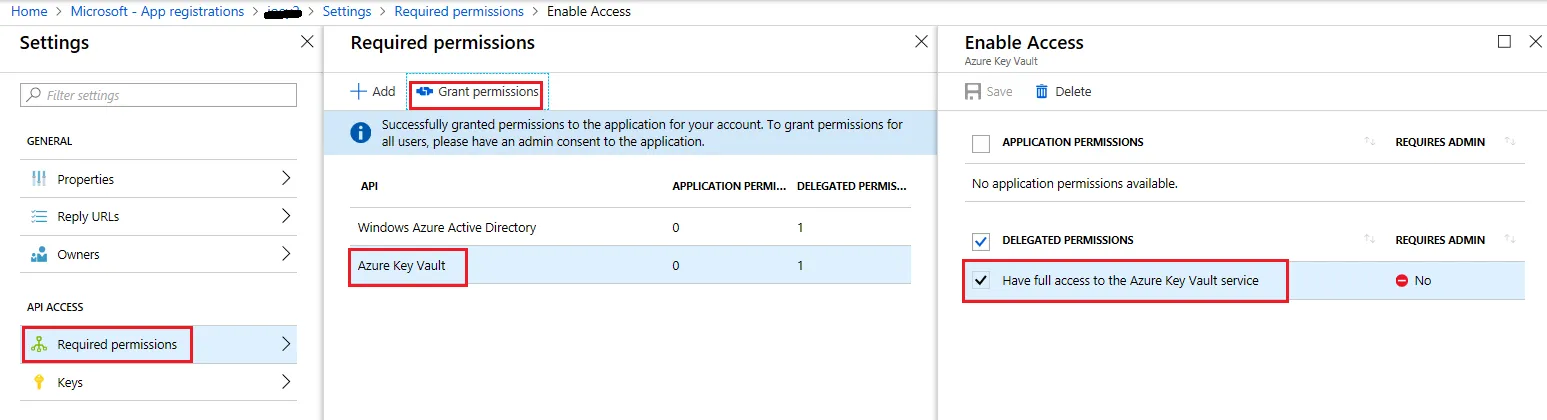Toggle the Application Permissions header checkbox
The height and width of the screenshot is (420, 1547).
[981, 143]
